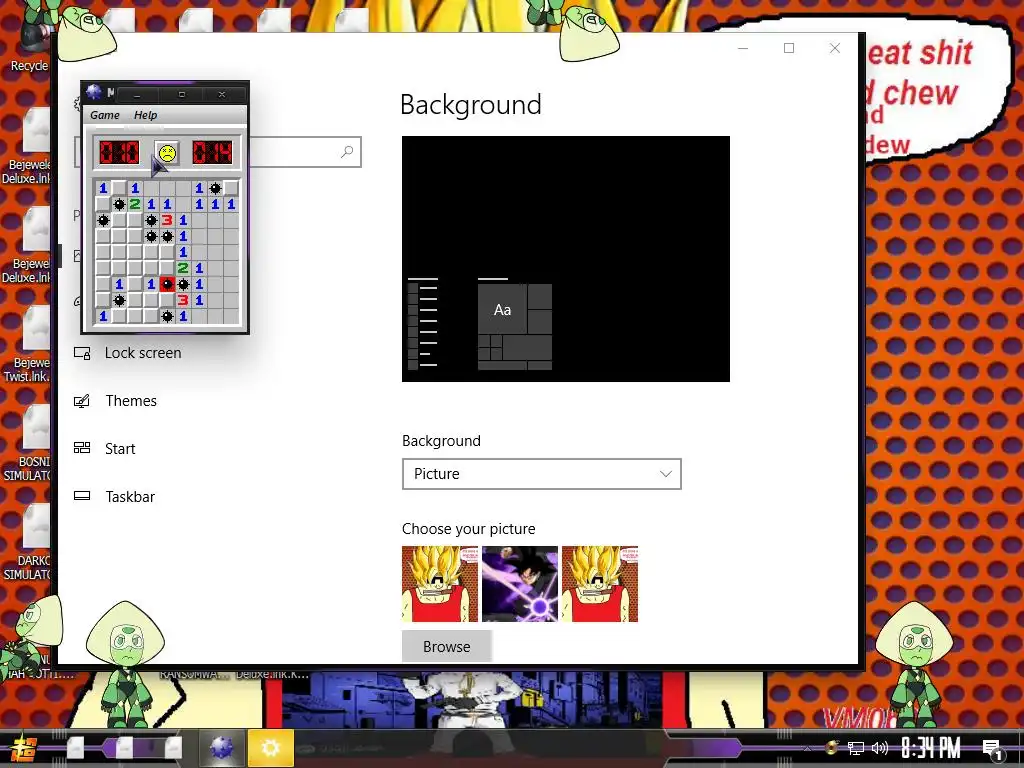The image size is (1024, 768).
Task: Click the red exploded mine cell in Minesweeper
Action: pos(167,284)
